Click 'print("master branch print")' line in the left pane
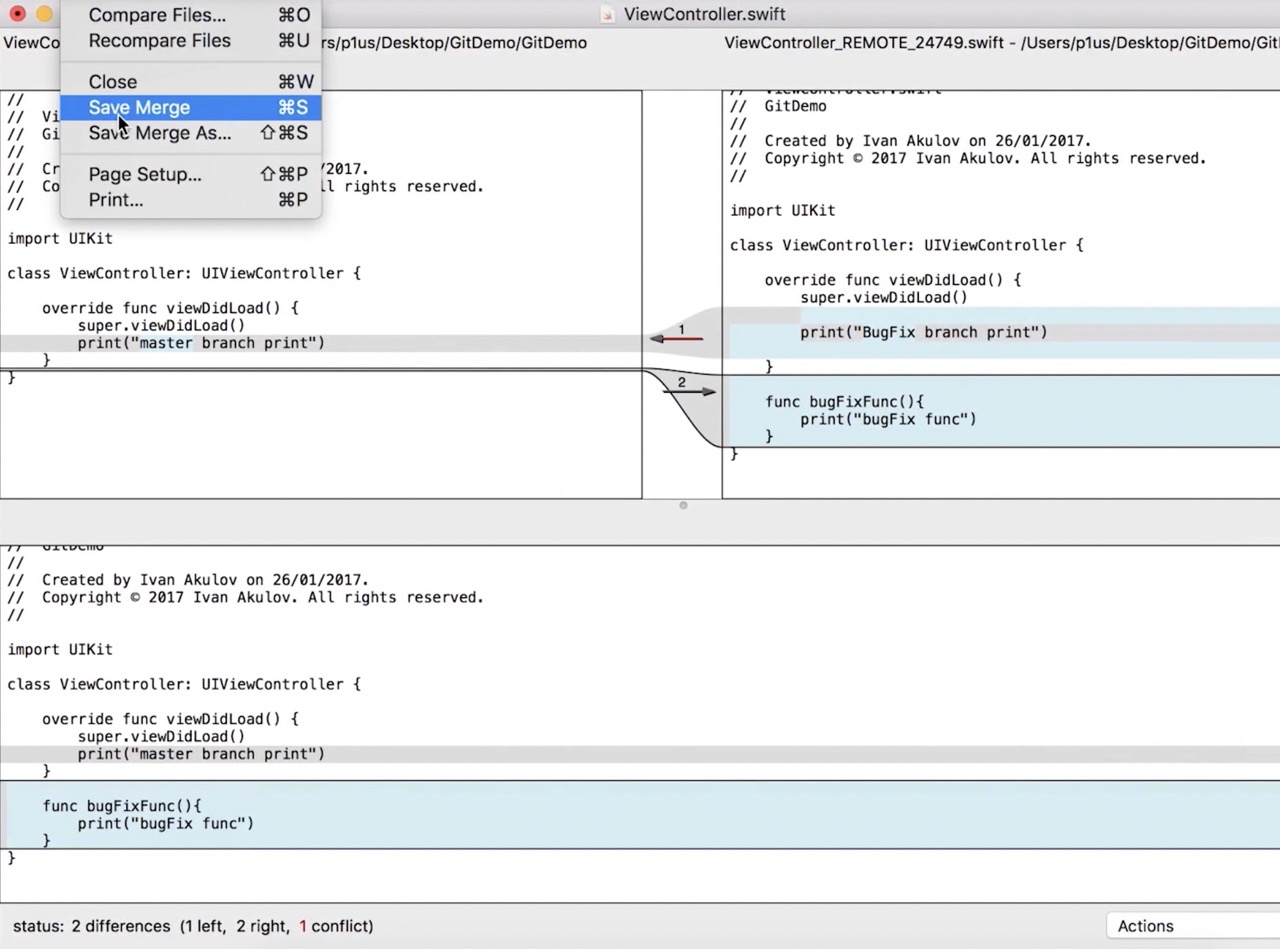The height and width of the screenshot is (949, 1280). [201, 343]
